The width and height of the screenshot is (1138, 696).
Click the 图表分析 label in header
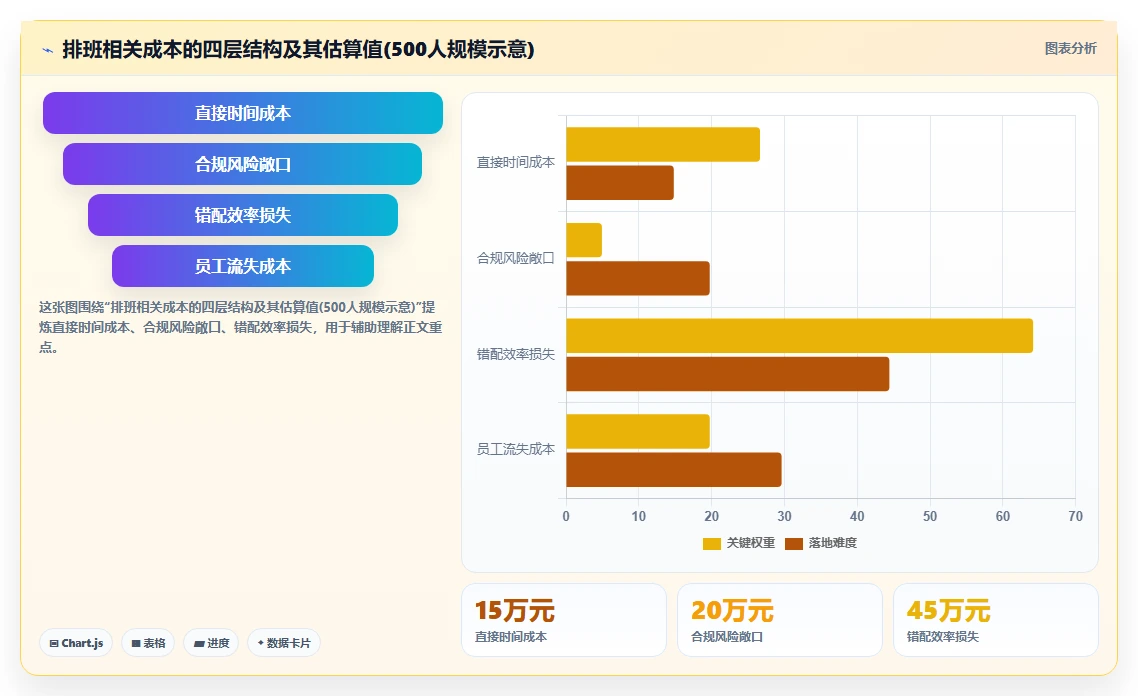coord(1071,49)
